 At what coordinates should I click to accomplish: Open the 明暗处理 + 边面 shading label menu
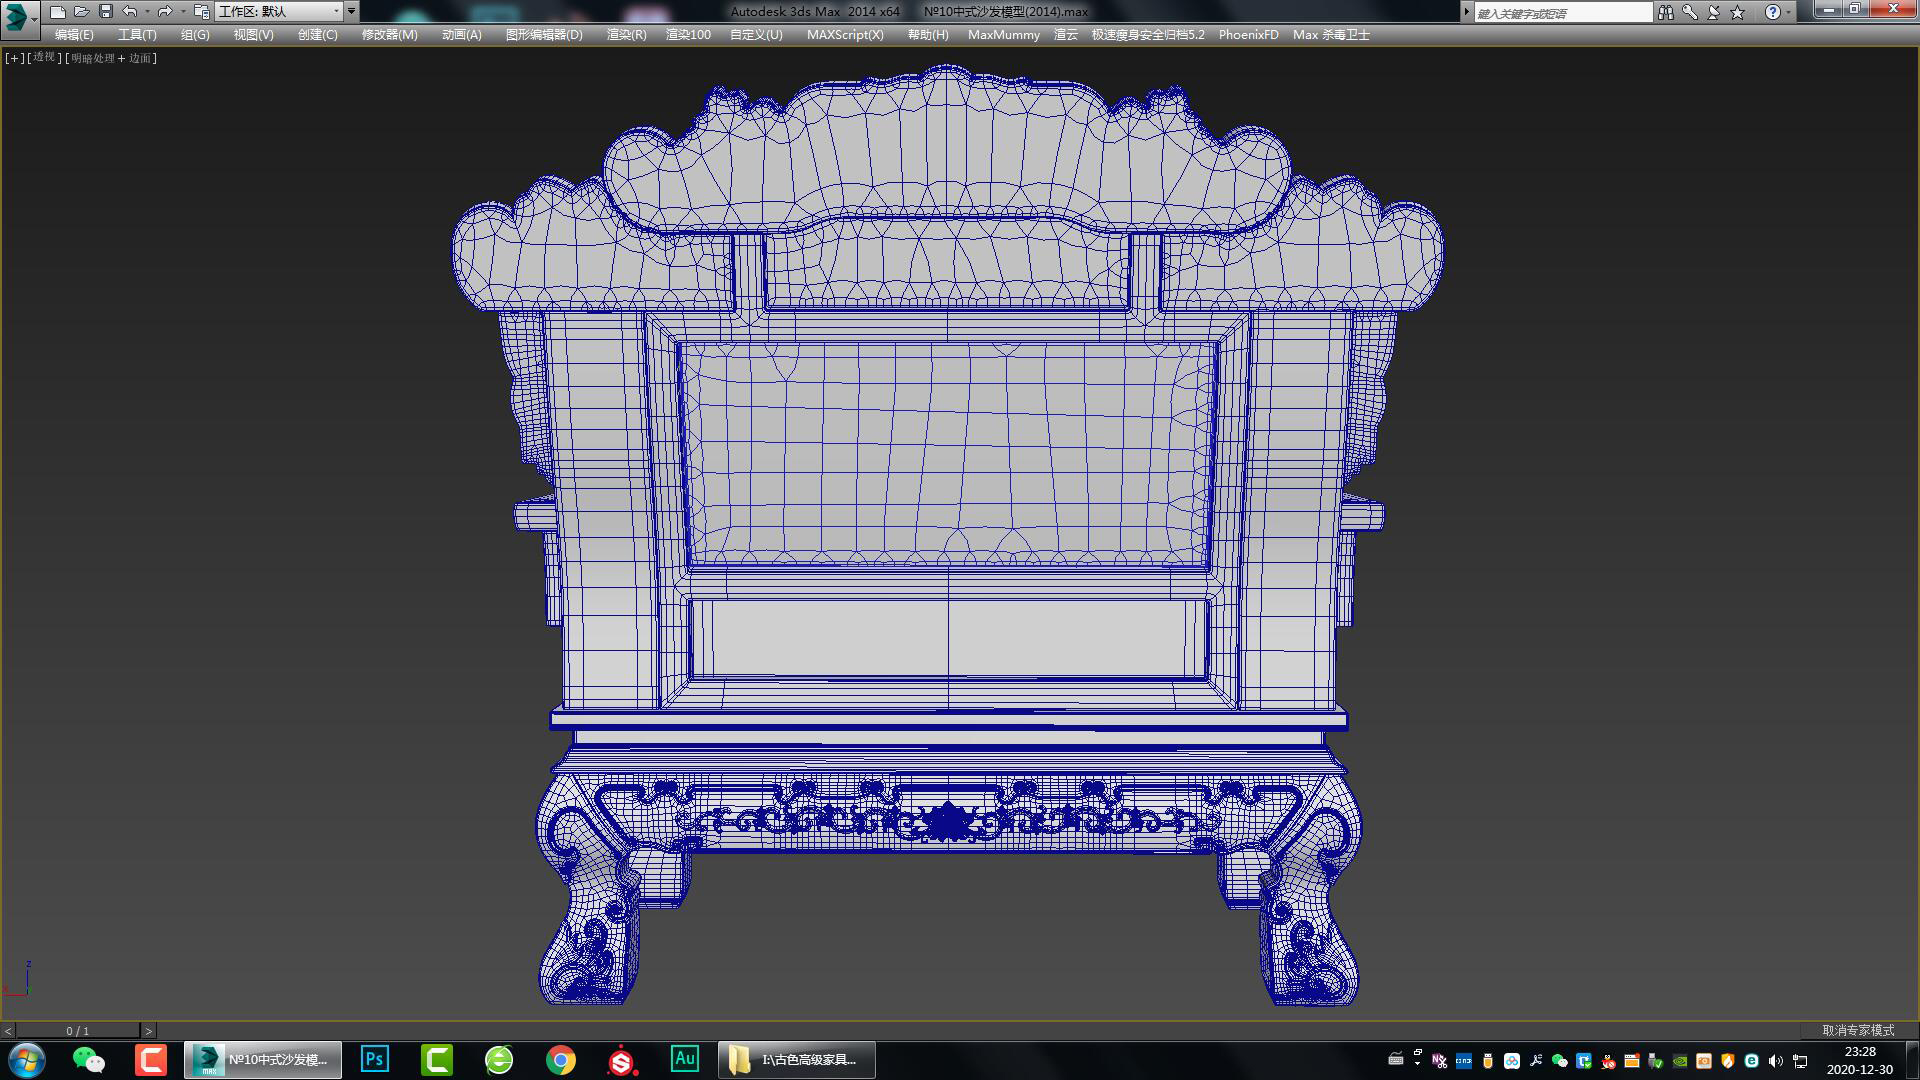pos(112,58)
